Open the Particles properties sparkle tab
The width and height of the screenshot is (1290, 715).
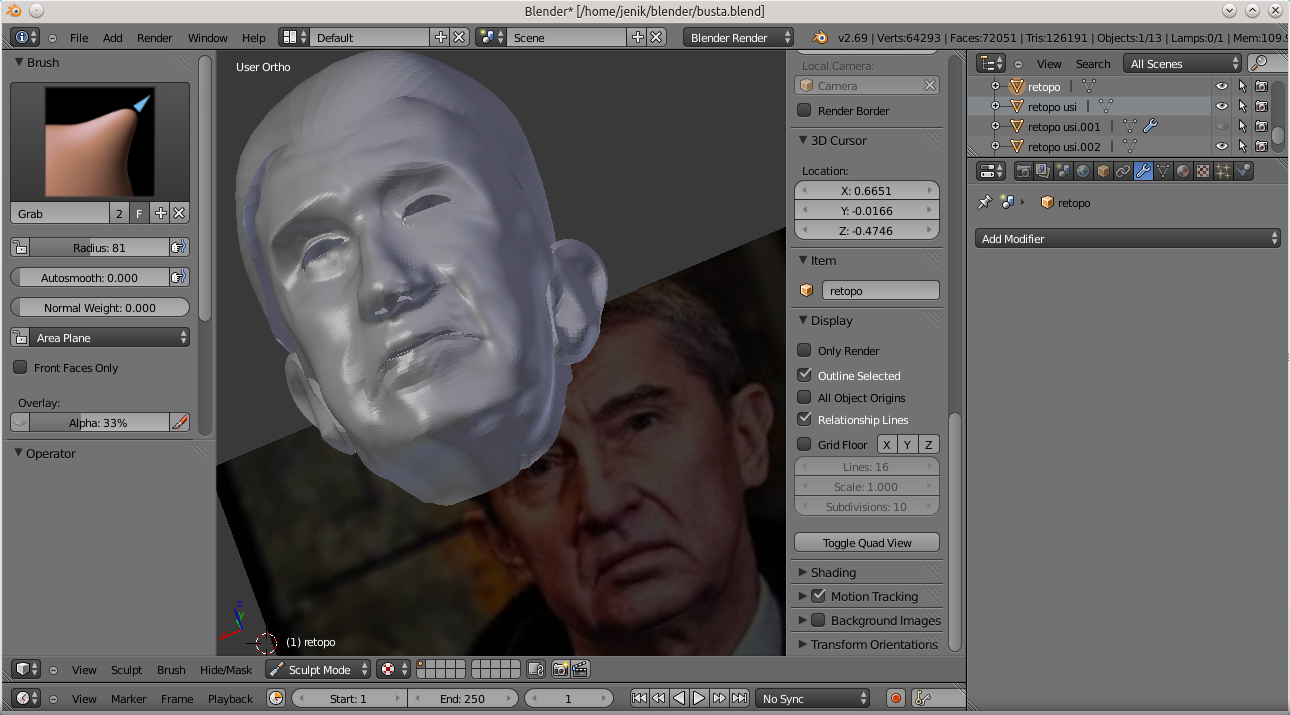point(1223,171)
